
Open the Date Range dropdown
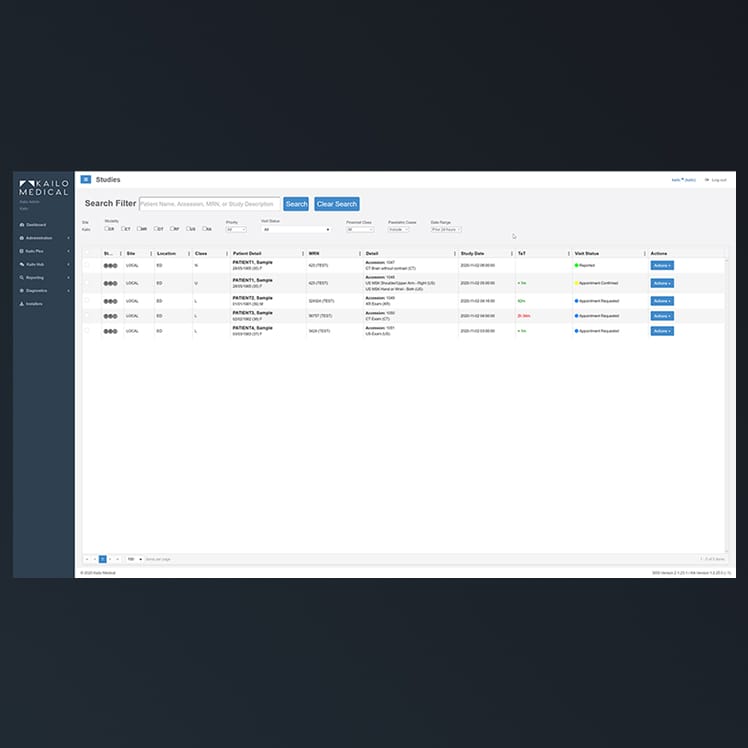click(x=446, y=229)
